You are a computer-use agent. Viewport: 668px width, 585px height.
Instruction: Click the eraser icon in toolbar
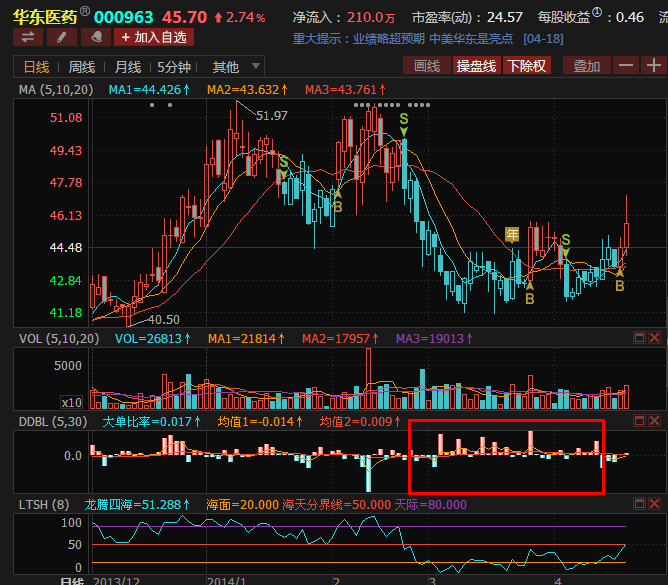pos(95,37)
